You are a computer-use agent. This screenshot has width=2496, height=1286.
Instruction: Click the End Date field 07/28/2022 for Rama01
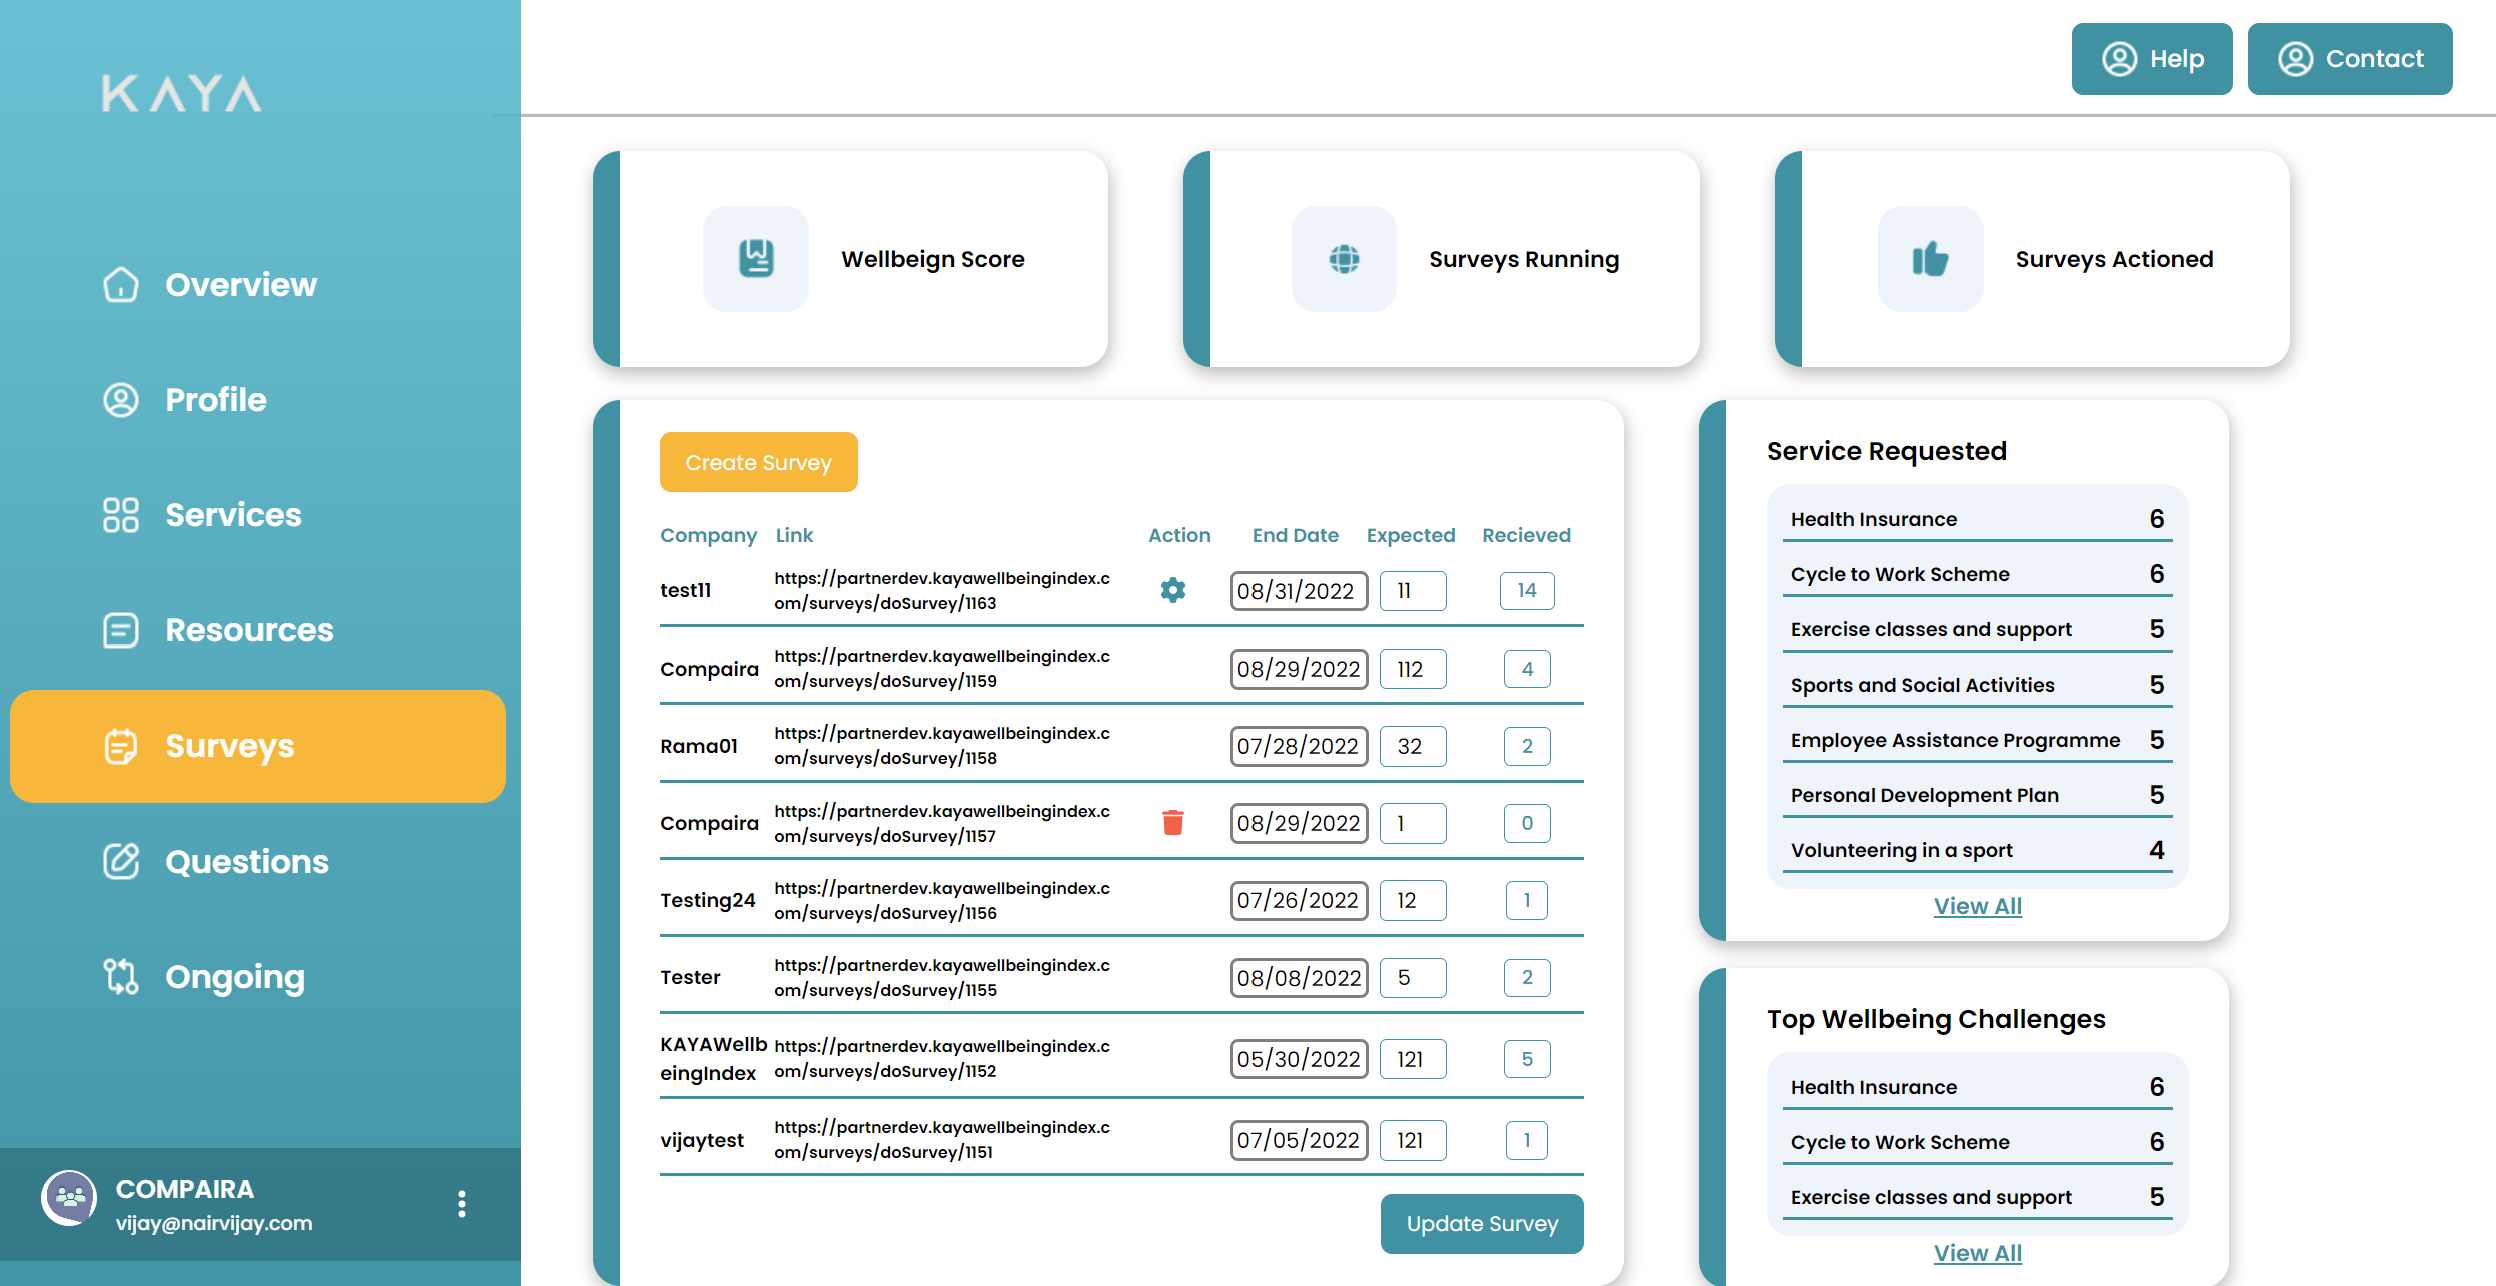[1299, 746]
